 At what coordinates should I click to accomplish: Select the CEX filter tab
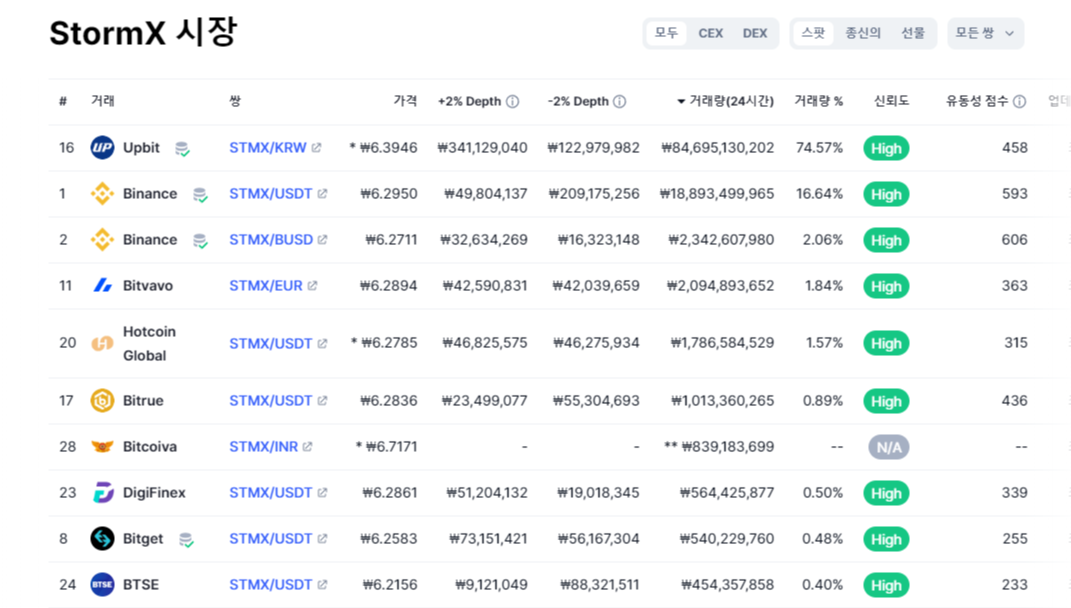[710, 33]
